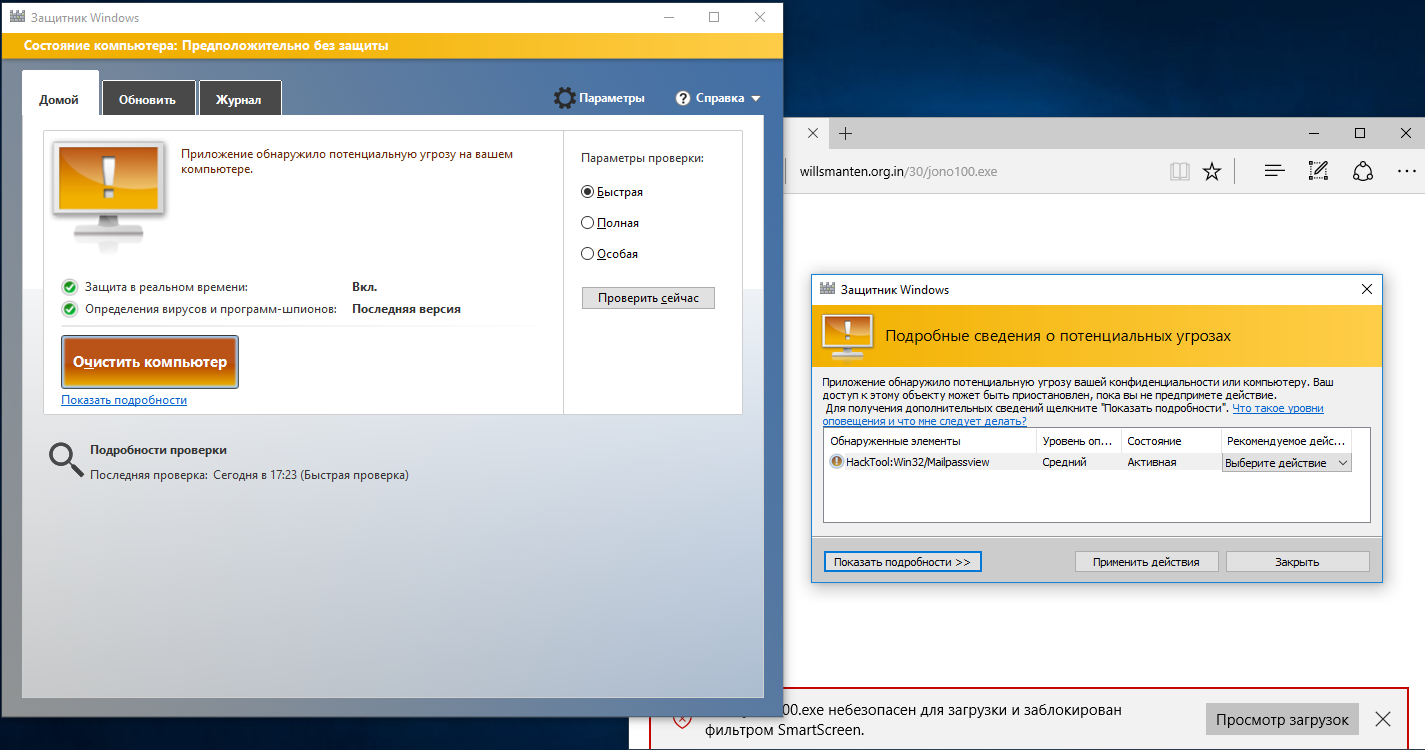Image resolution: width=1425 pixels, height=750 pixels.
Task: Click green check beside Определения вирусов
Action: 69,309
